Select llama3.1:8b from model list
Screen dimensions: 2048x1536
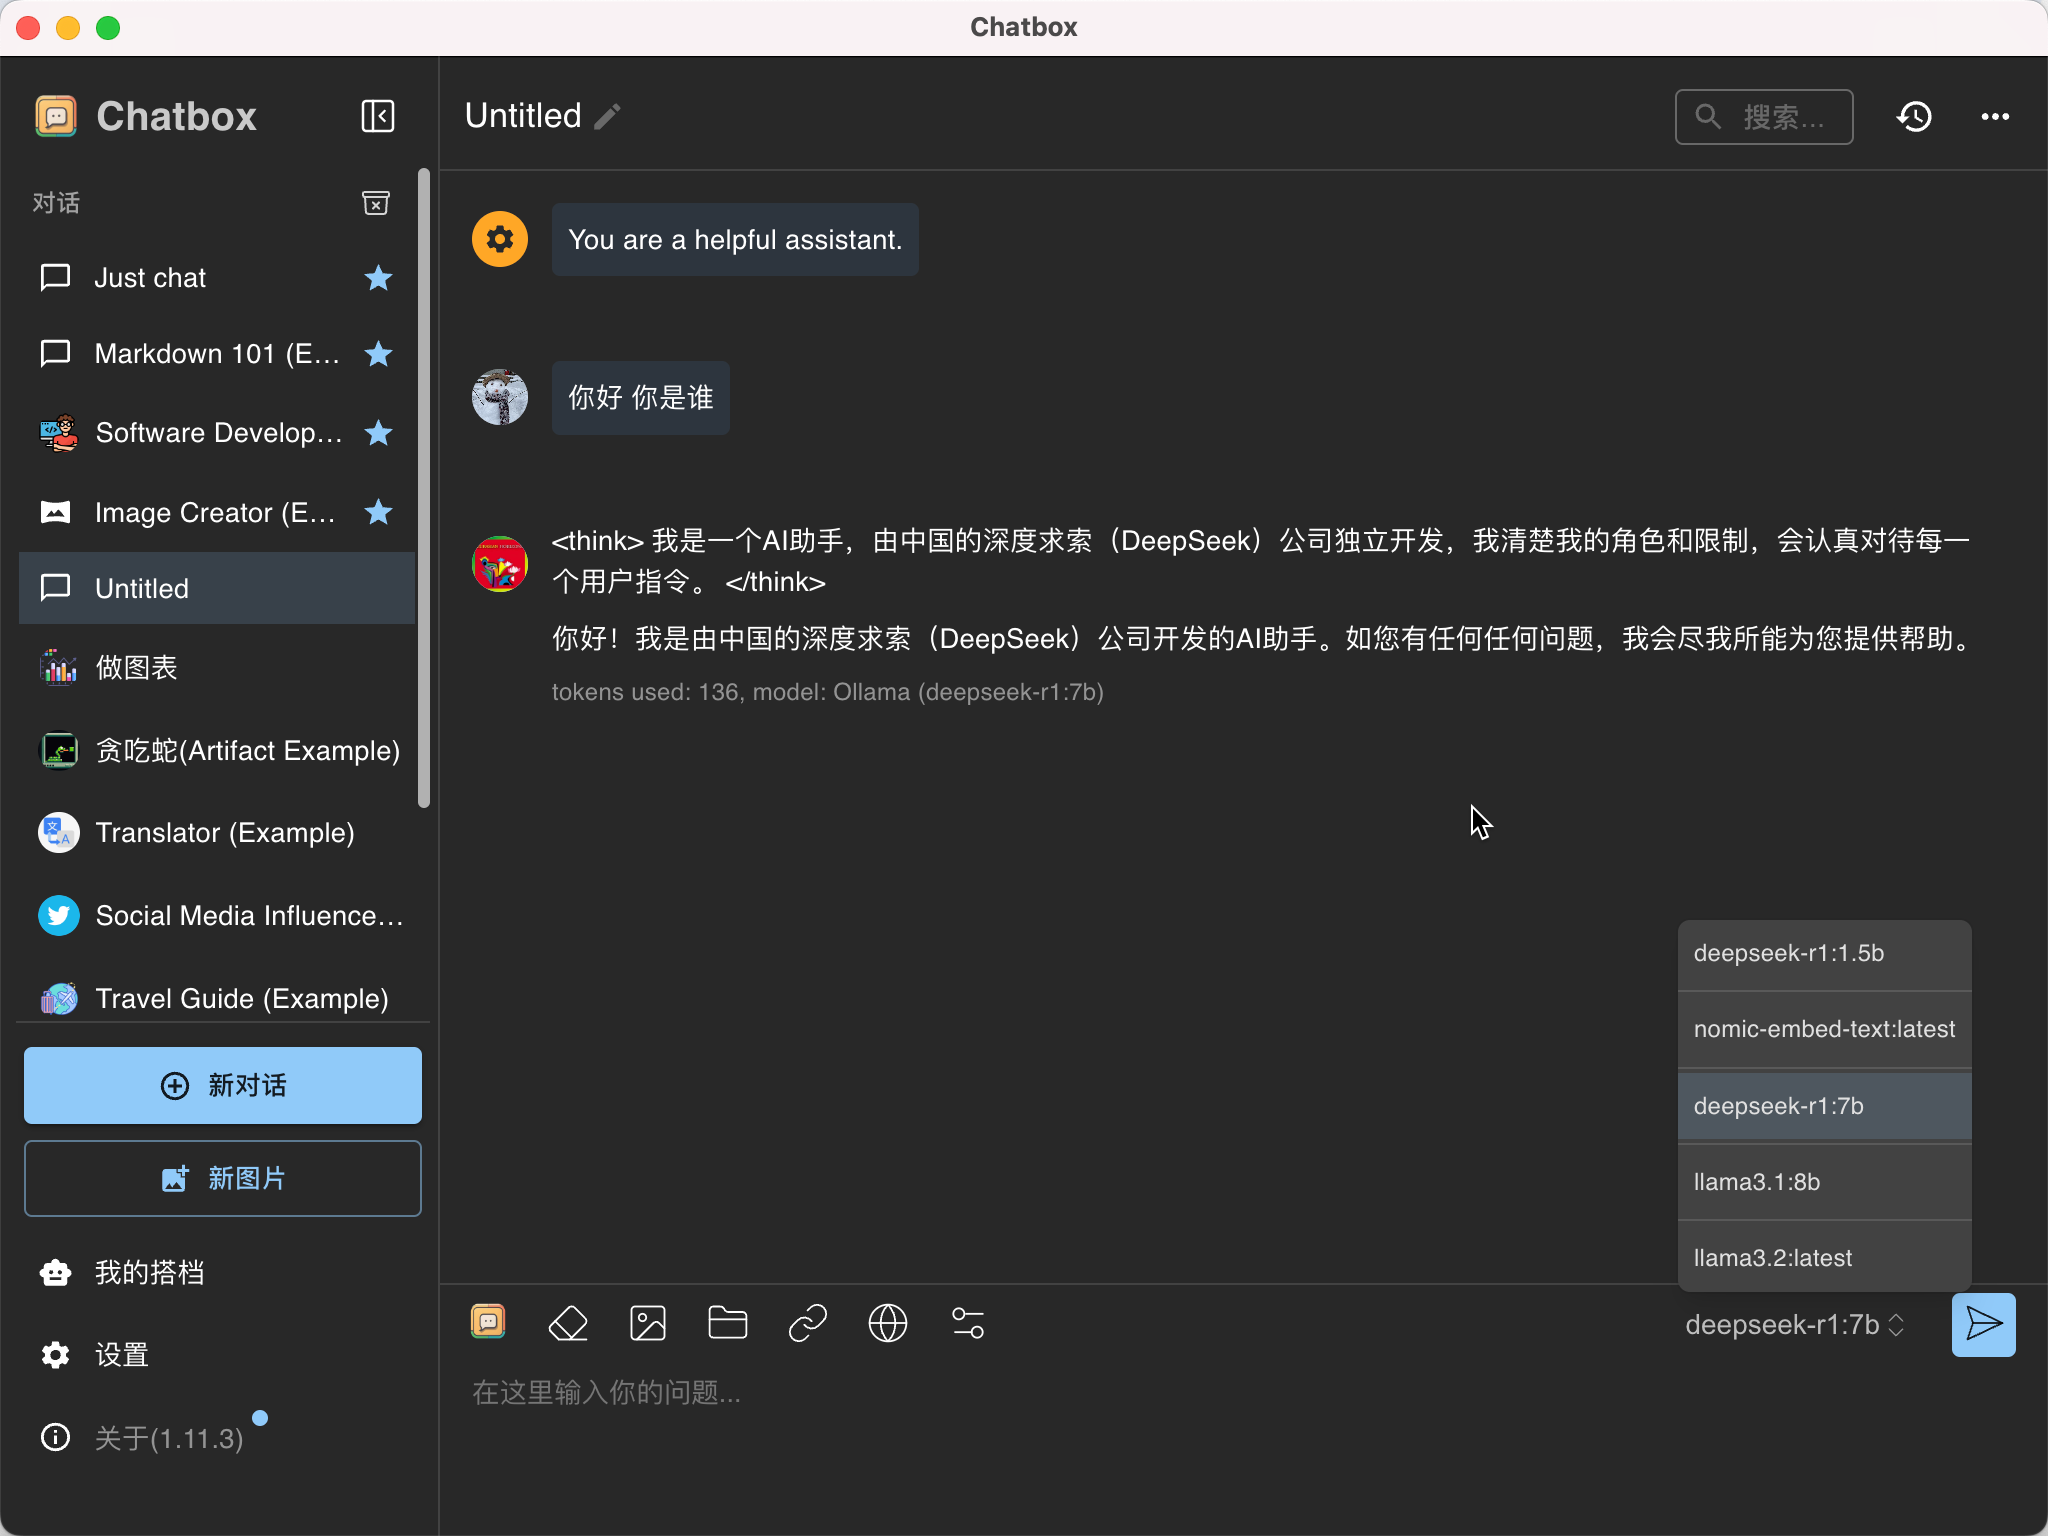pos(1824,1182)
